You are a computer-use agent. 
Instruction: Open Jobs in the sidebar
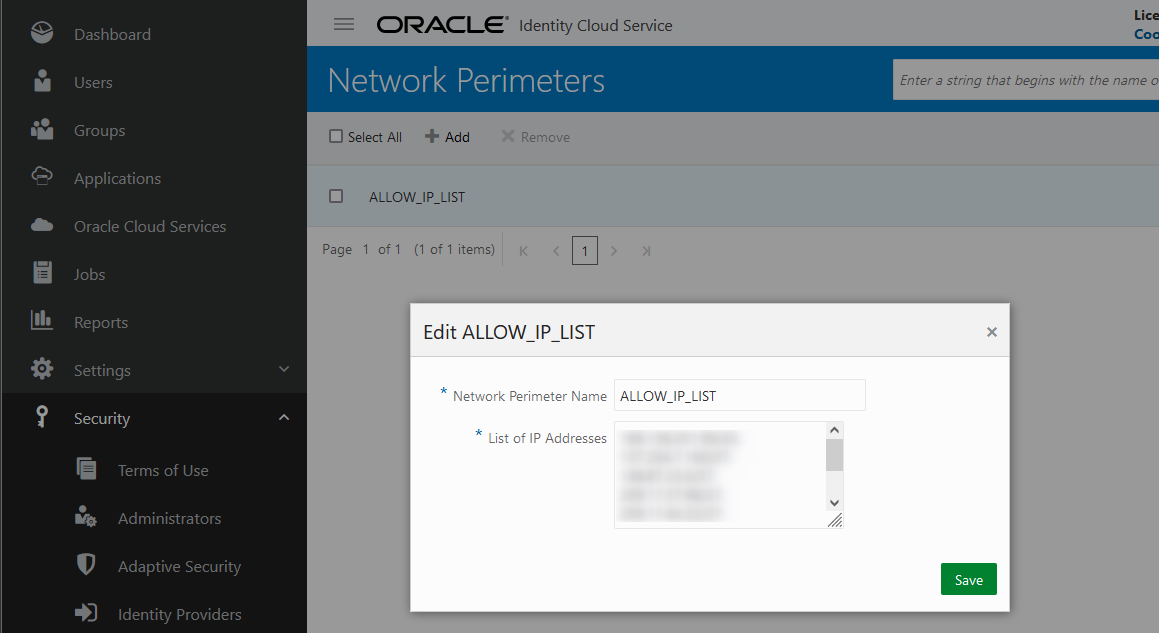click(89, 274)
